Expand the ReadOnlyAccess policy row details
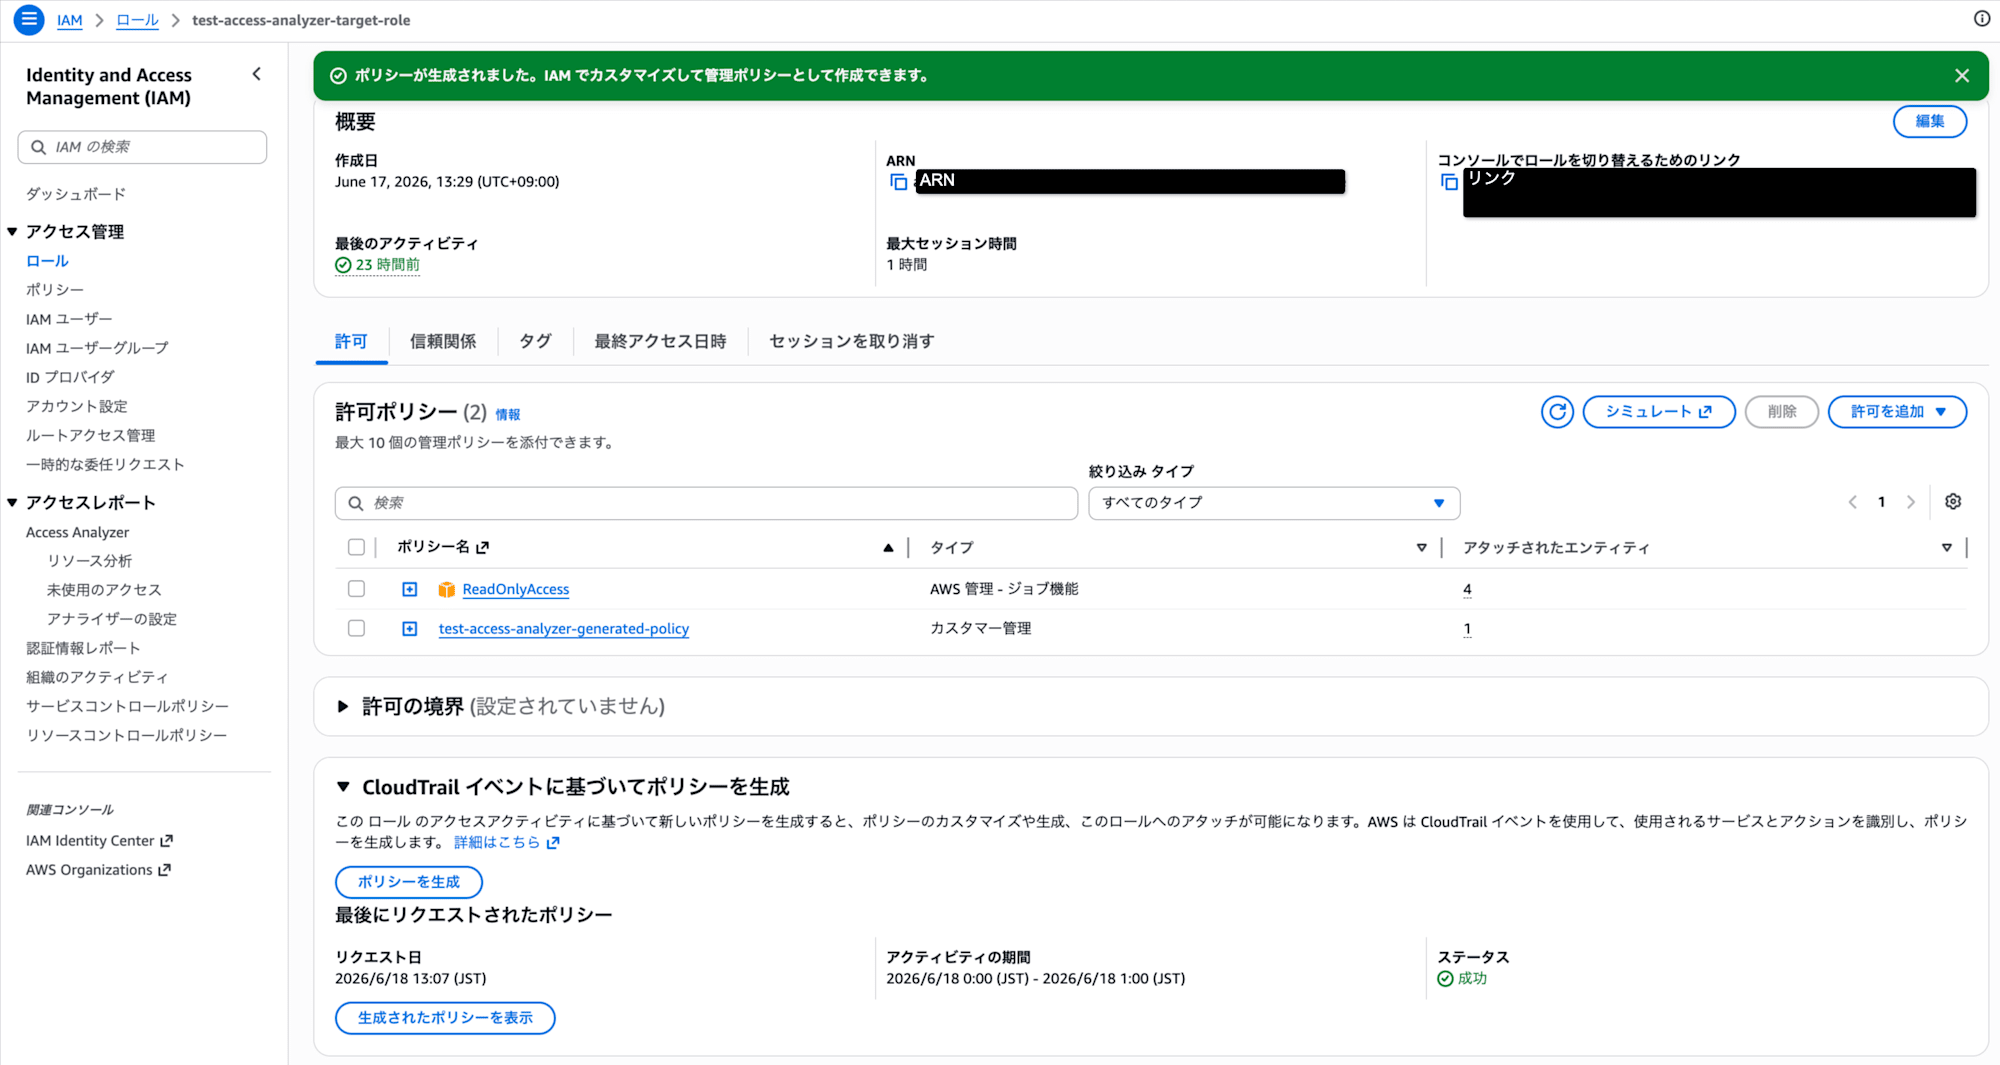The width and height of the screenshot is (2000, 1065). tap(410, 589)
